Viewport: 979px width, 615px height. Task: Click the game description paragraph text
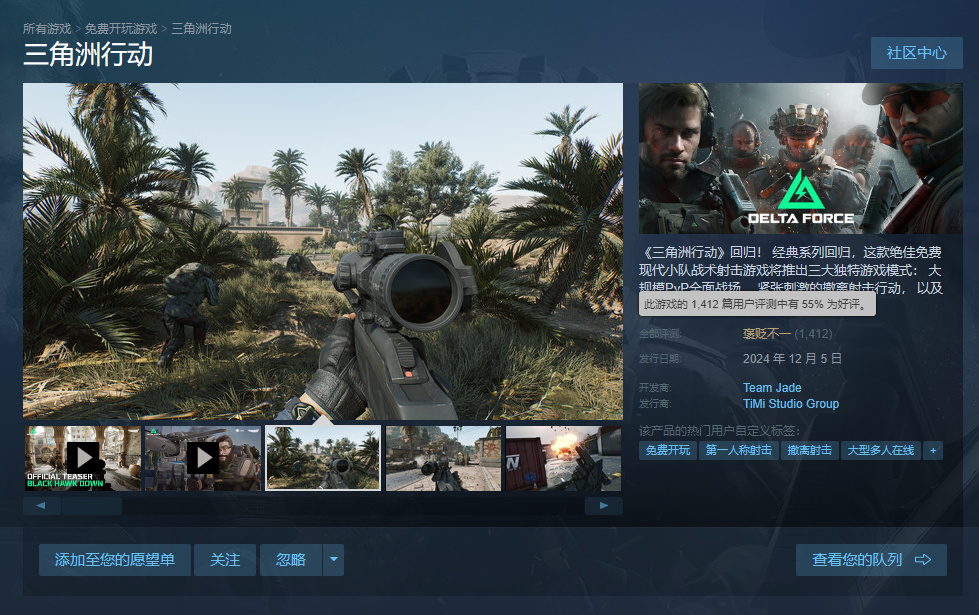pyautogui.click(x=790, y=270)
